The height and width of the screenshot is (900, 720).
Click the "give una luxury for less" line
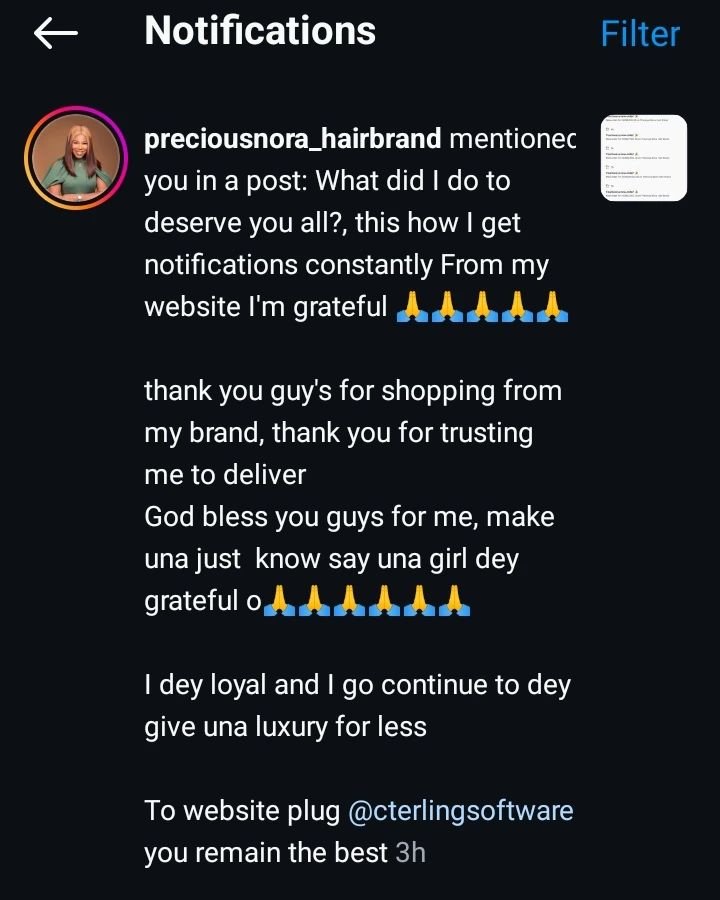pyautogui.click(x=285, y=727)
